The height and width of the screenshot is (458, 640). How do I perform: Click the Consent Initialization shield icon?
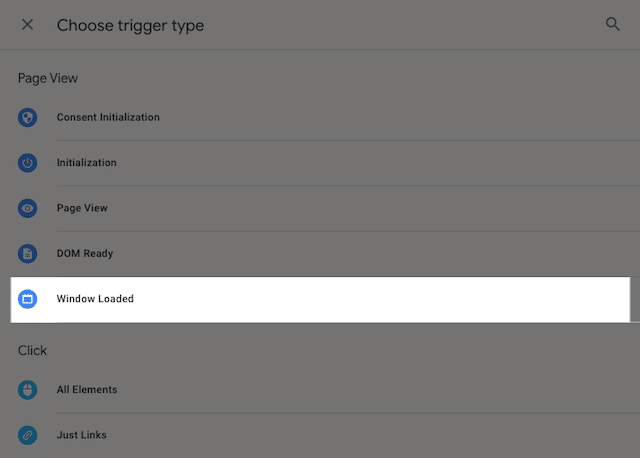(x=27, y=117)
